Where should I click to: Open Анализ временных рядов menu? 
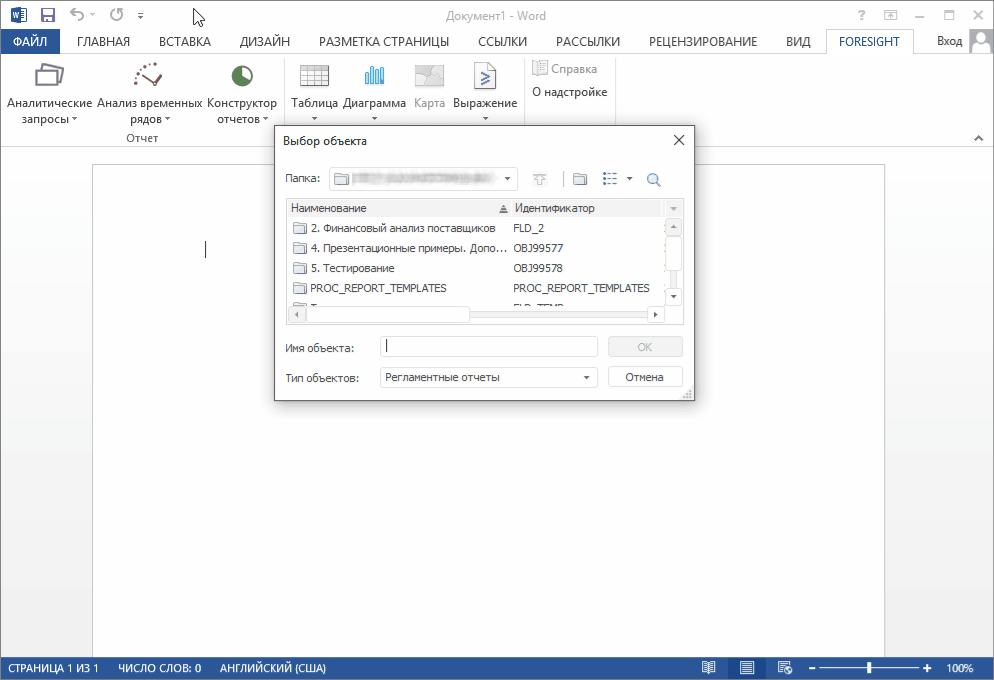[150, 93]
